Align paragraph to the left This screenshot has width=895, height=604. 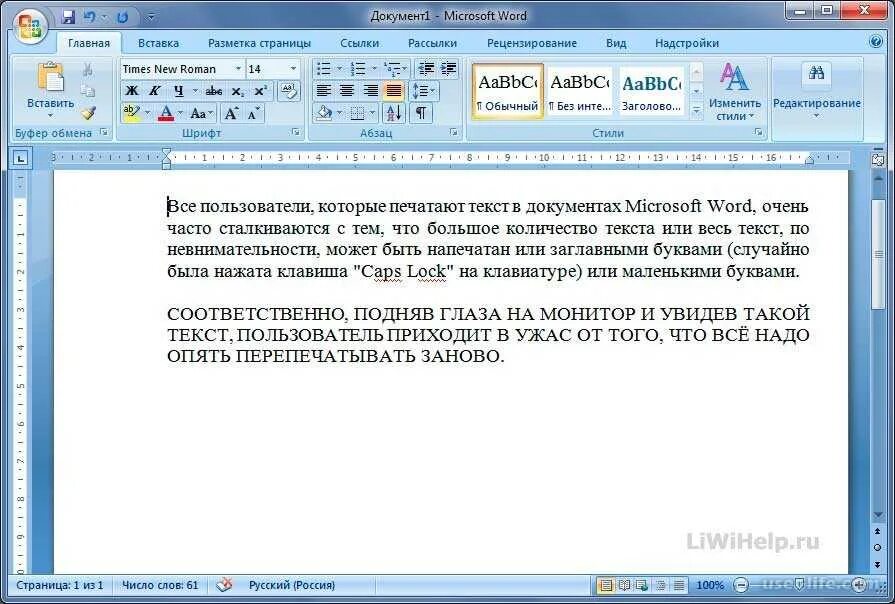click(x=324, y=91)
